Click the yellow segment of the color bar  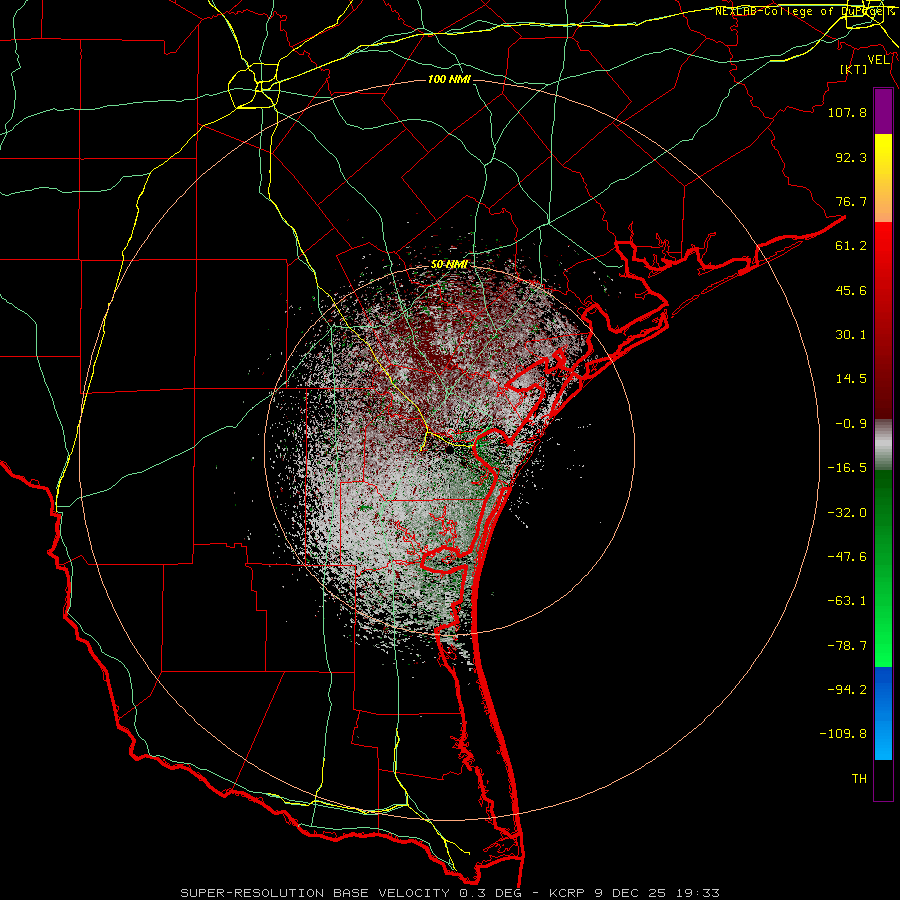click(883, 178)
